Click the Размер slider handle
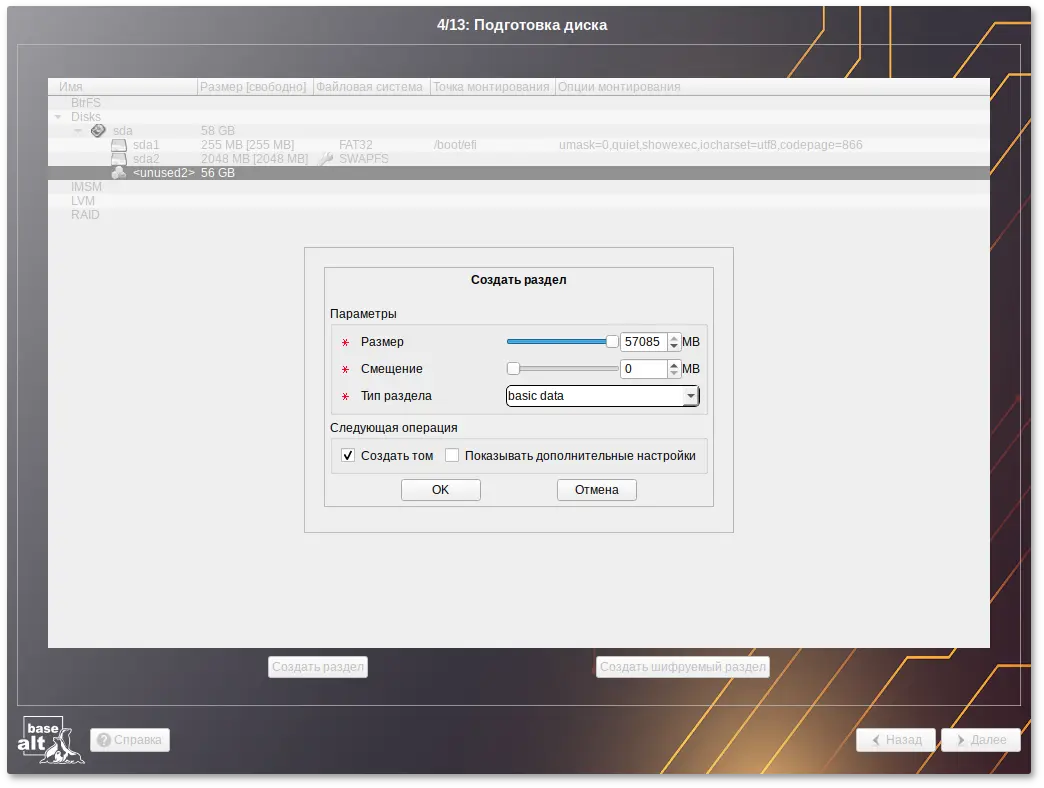Screen dimensions: 1044x788 coord(612,341)
